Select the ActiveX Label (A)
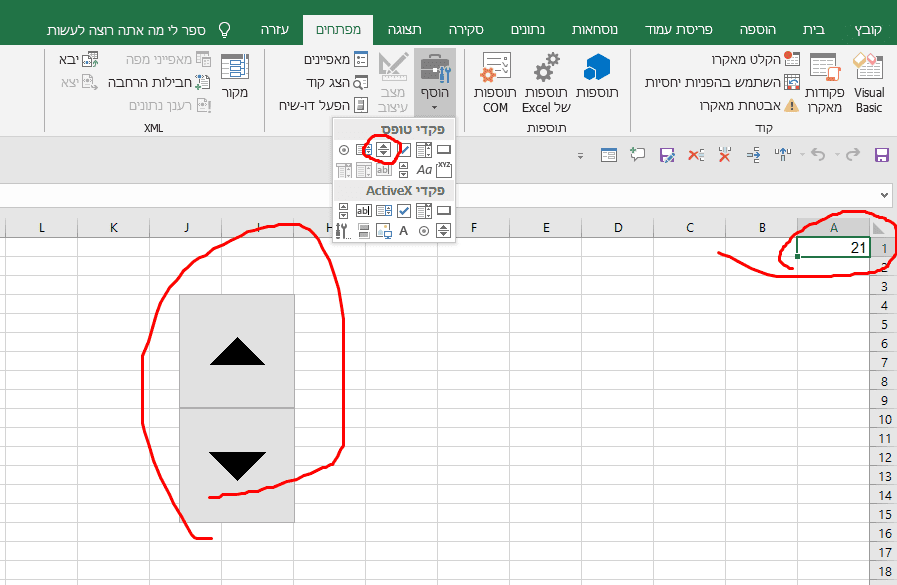 pyautogui.click(x=404, y=230)
